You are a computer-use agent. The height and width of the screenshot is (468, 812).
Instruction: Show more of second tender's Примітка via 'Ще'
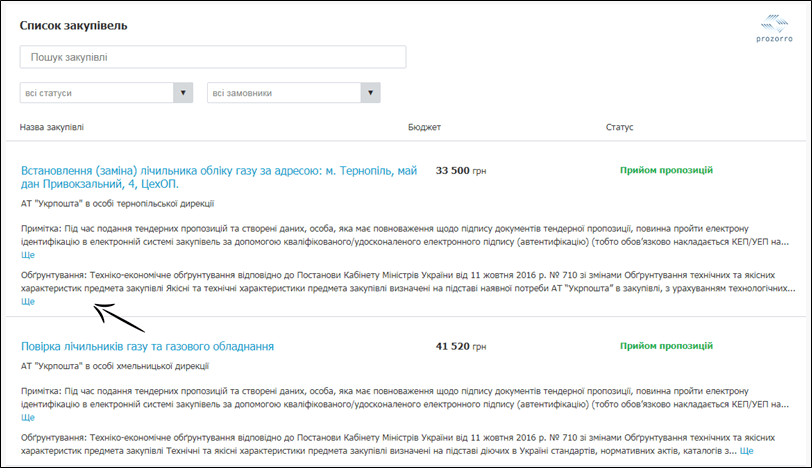pos(27,416)
